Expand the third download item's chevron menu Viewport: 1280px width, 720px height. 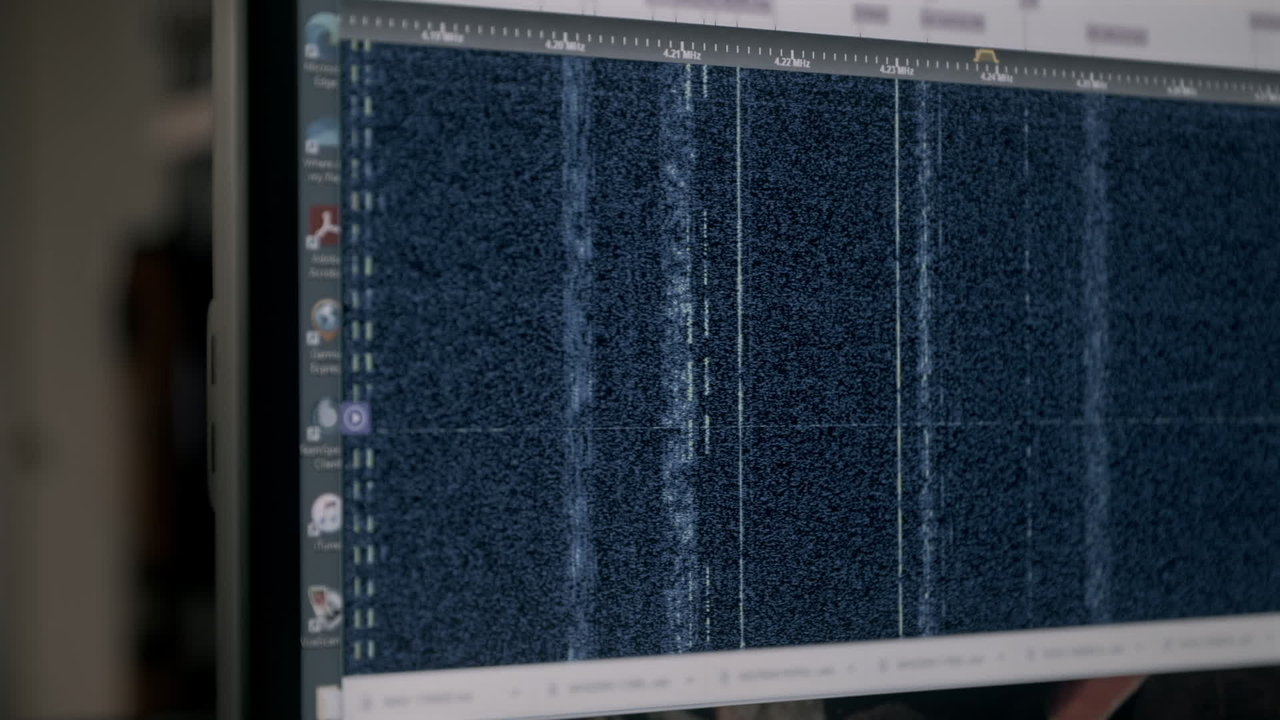coord(850,666)
